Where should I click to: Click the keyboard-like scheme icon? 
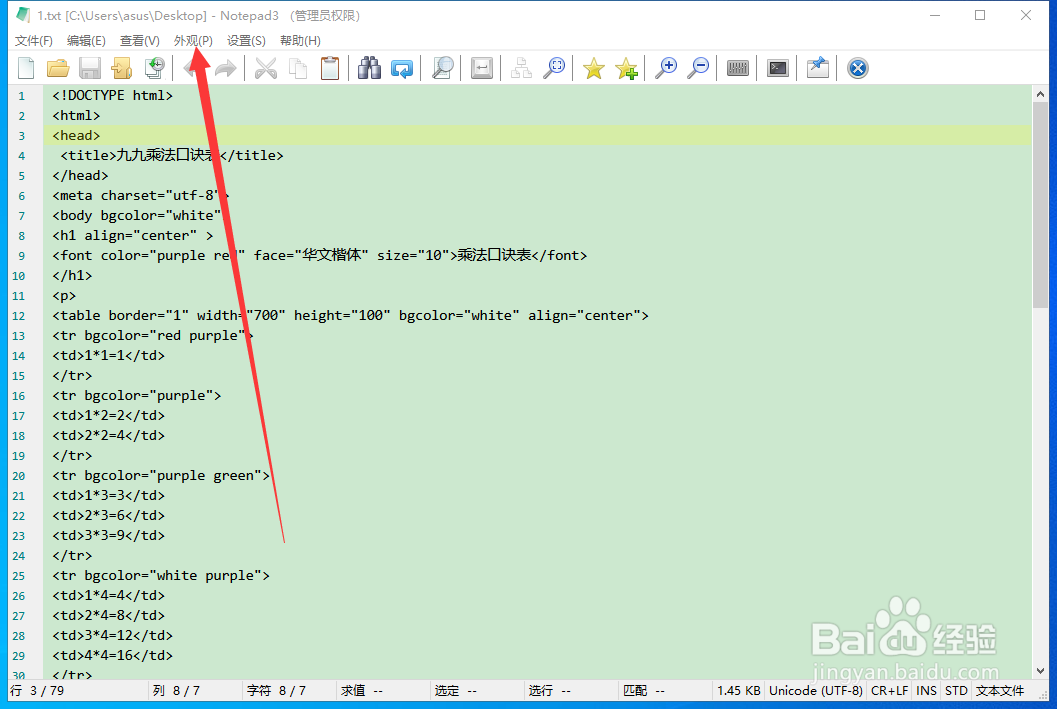coord(737,68)
